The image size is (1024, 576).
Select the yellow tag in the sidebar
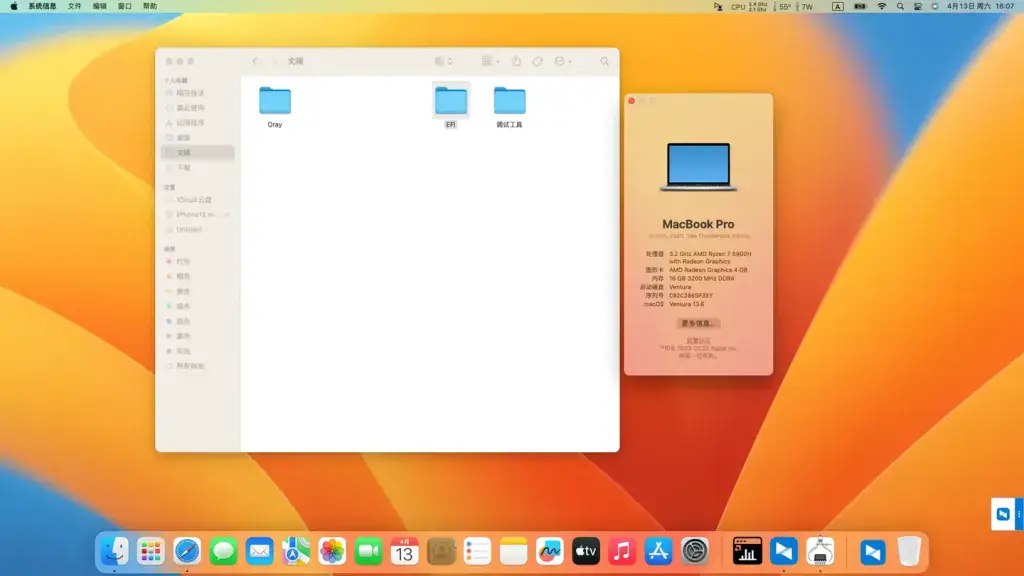click(197, 291)
